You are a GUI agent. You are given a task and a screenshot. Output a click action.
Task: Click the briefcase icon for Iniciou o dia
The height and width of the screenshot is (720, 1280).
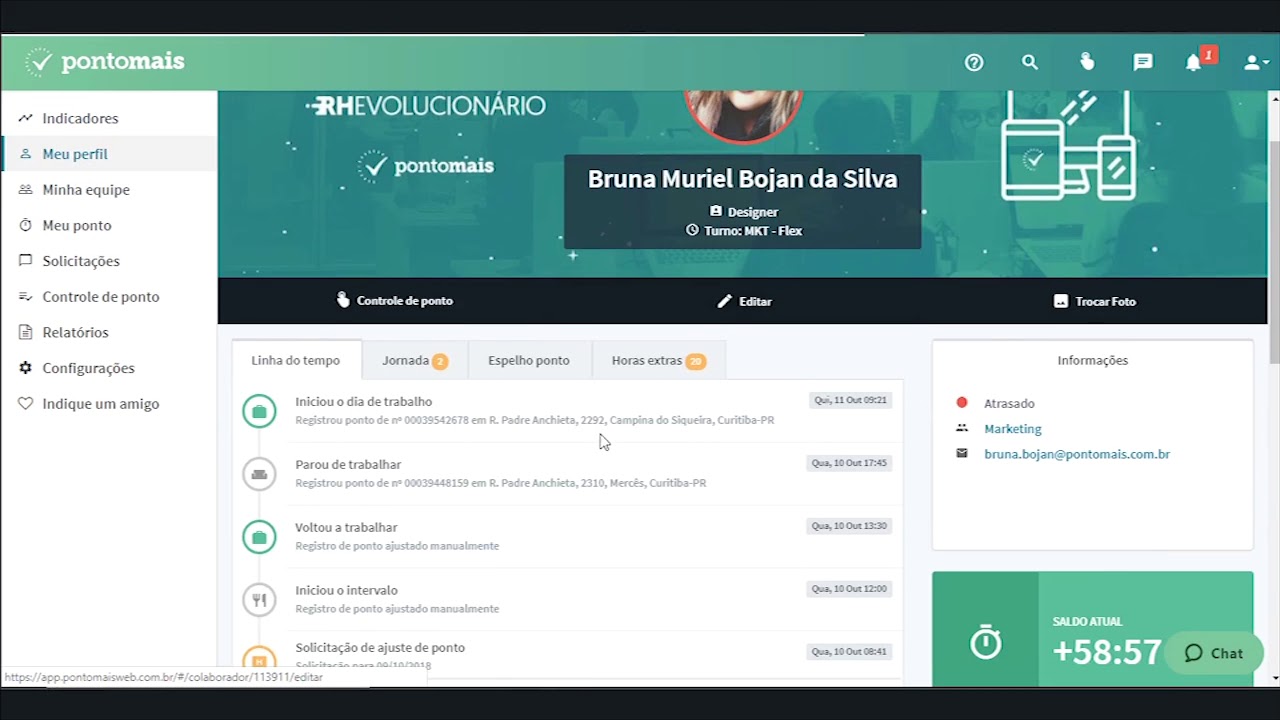click(259, 411)
